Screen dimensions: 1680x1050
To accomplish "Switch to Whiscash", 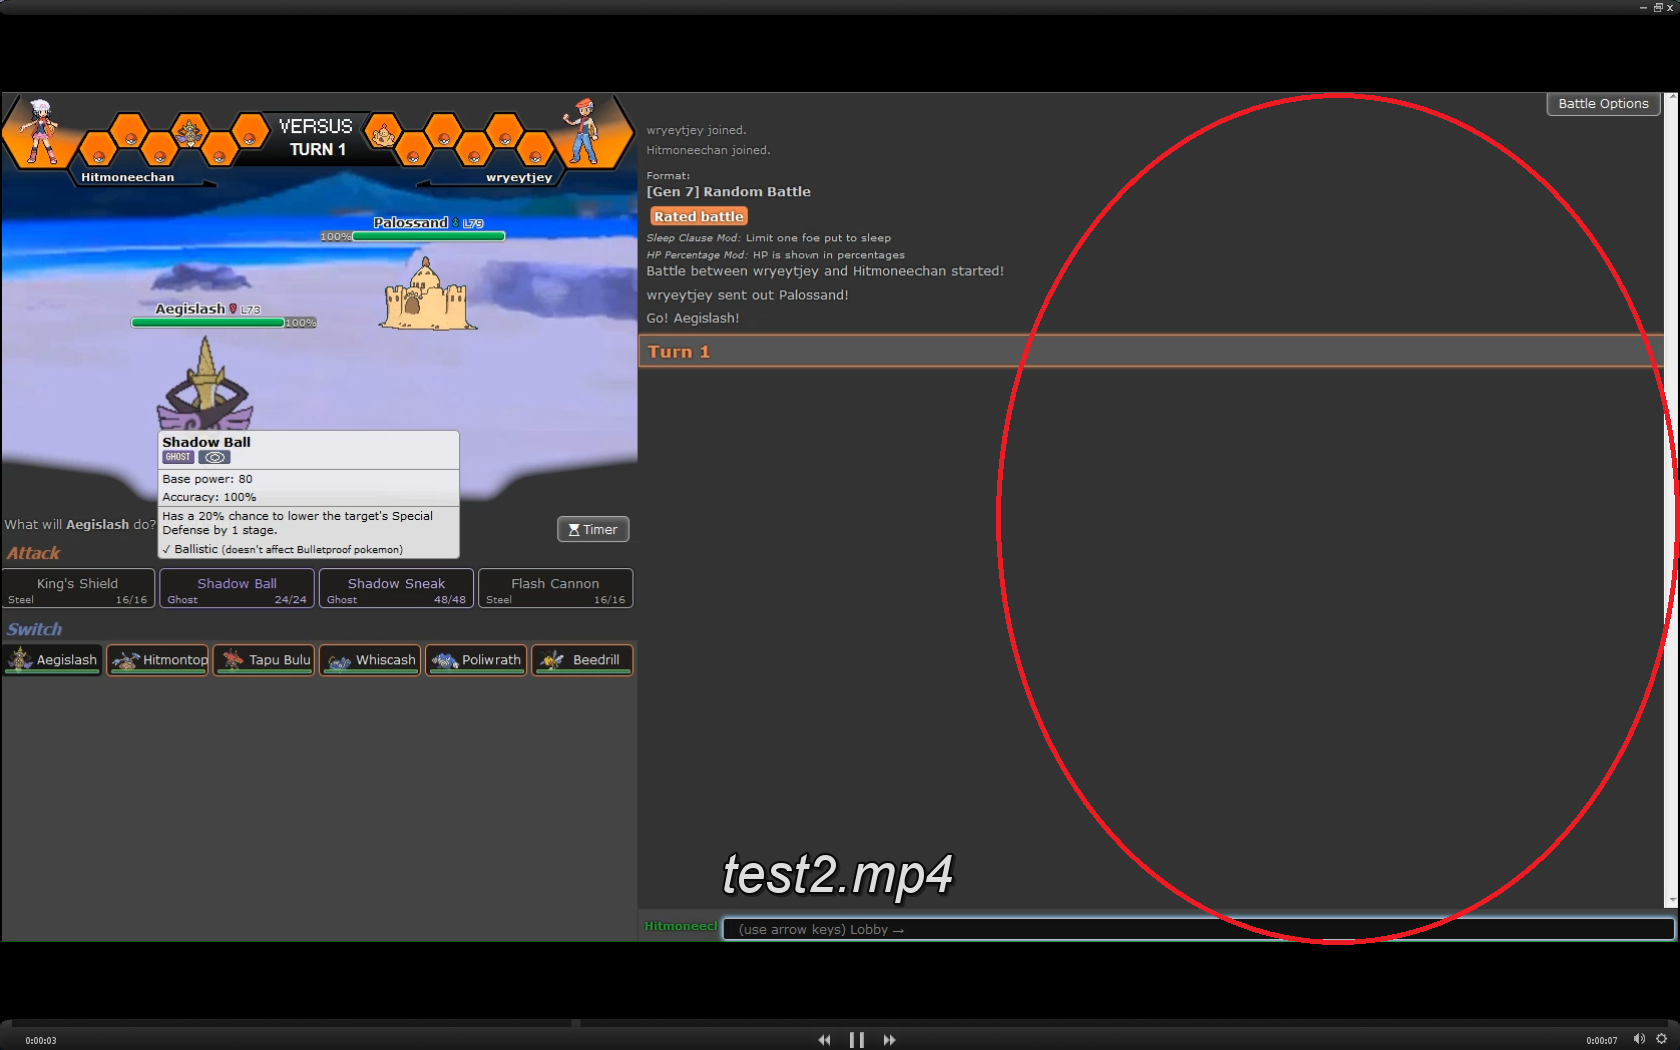I will pyautogui.click(x=370, y=660).
